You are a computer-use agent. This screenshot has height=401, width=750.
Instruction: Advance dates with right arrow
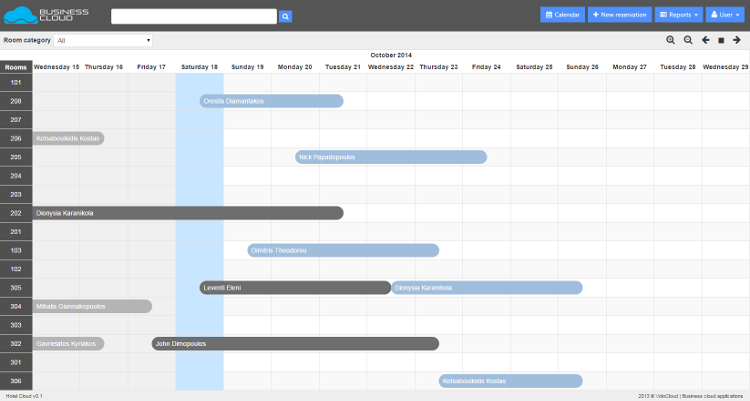pyautogui.click(x=737, y=40)
